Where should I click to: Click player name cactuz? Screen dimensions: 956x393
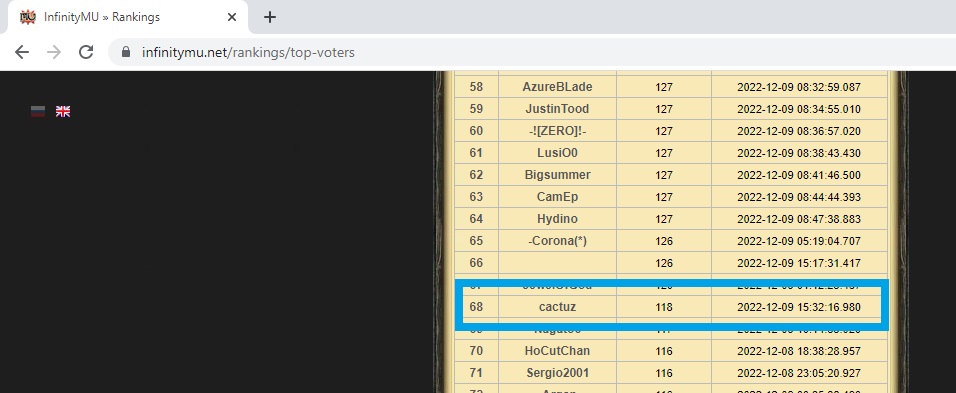(557, 307)
